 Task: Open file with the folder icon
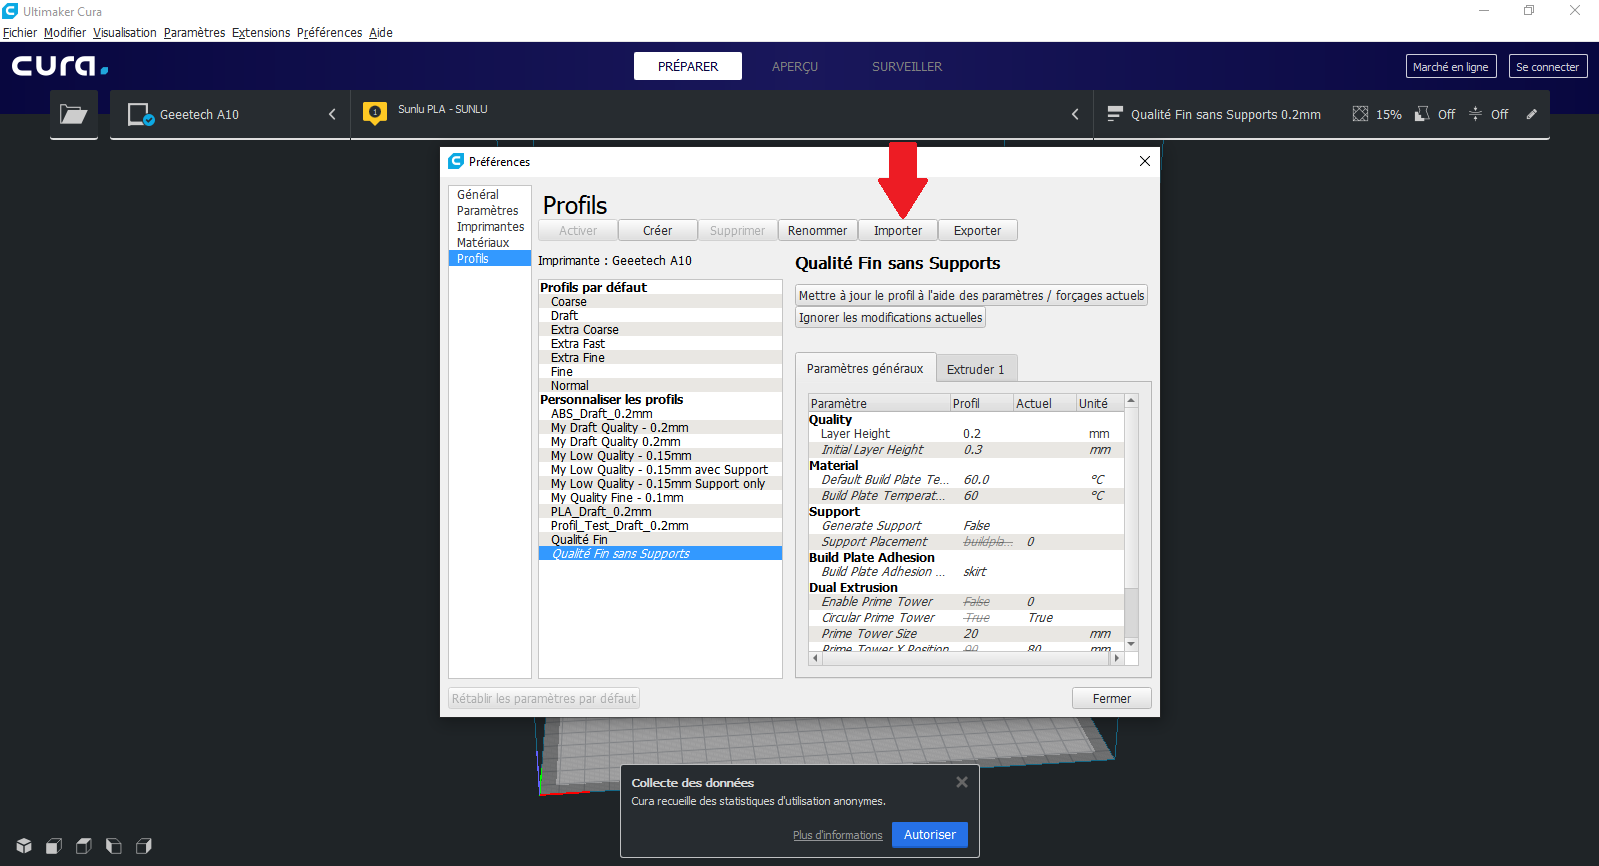coord(74,114)
